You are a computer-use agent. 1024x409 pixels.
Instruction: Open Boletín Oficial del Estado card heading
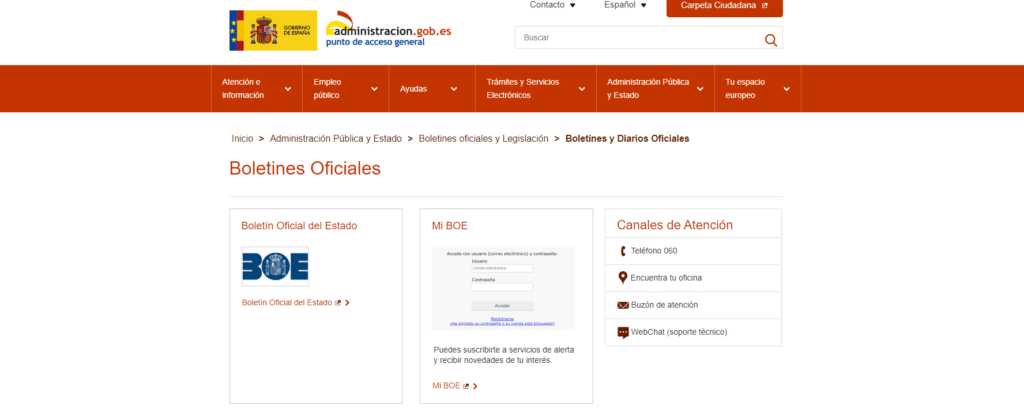pyautogui.click(x=299, y=226)
